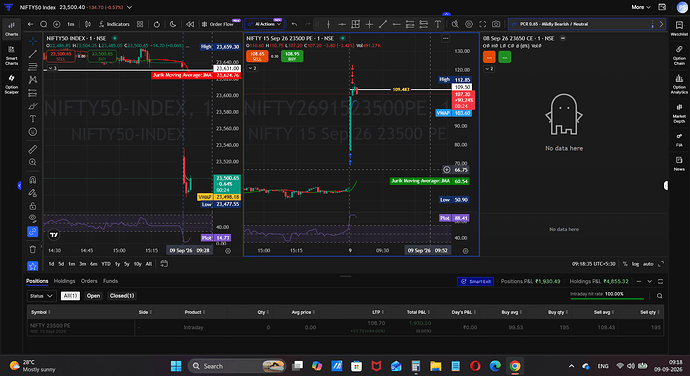Open the Option Chain sidebar panel
This screenshot has width=690, height=376.
[679, 55]
